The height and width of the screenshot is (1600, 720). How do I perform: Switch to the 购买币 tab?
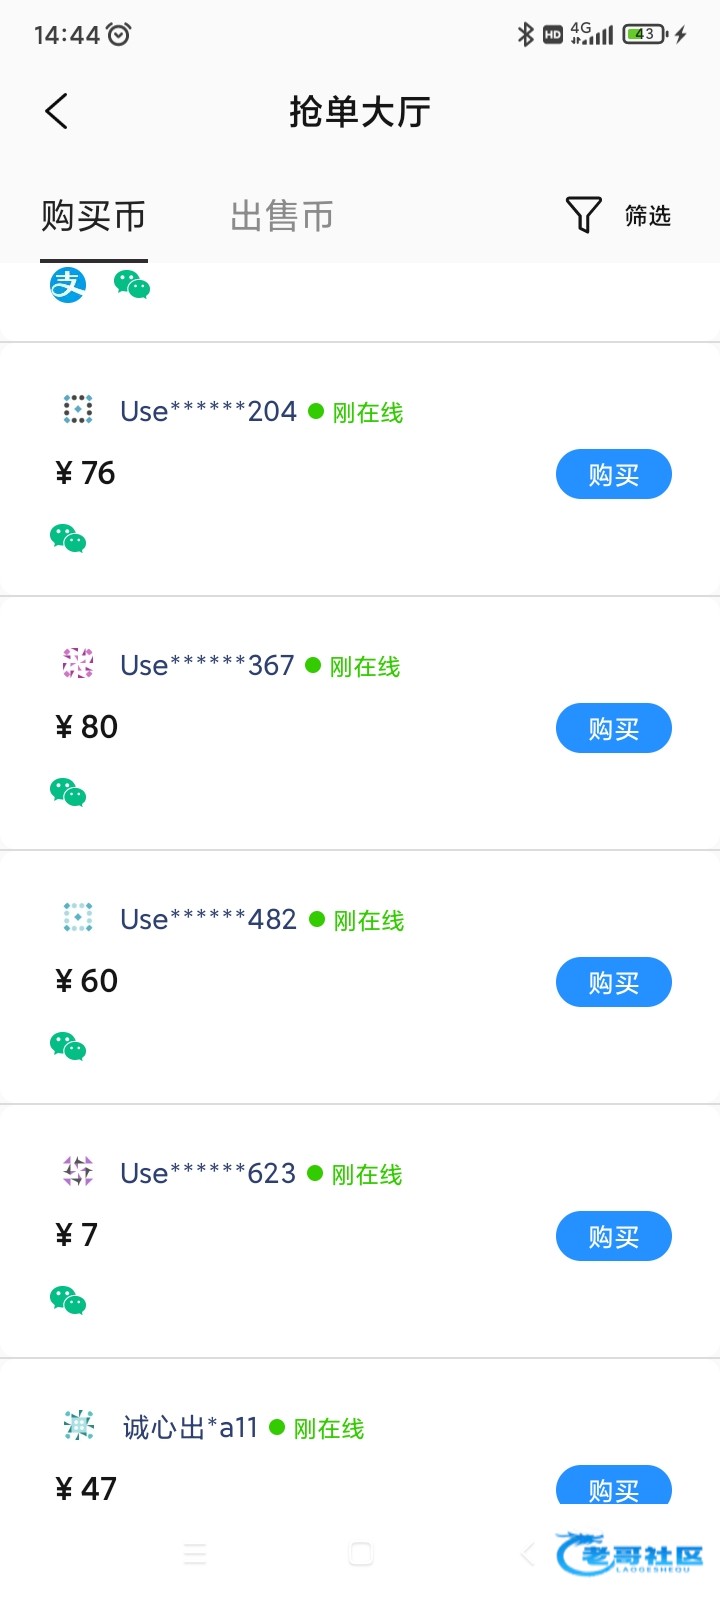[94, 216]
